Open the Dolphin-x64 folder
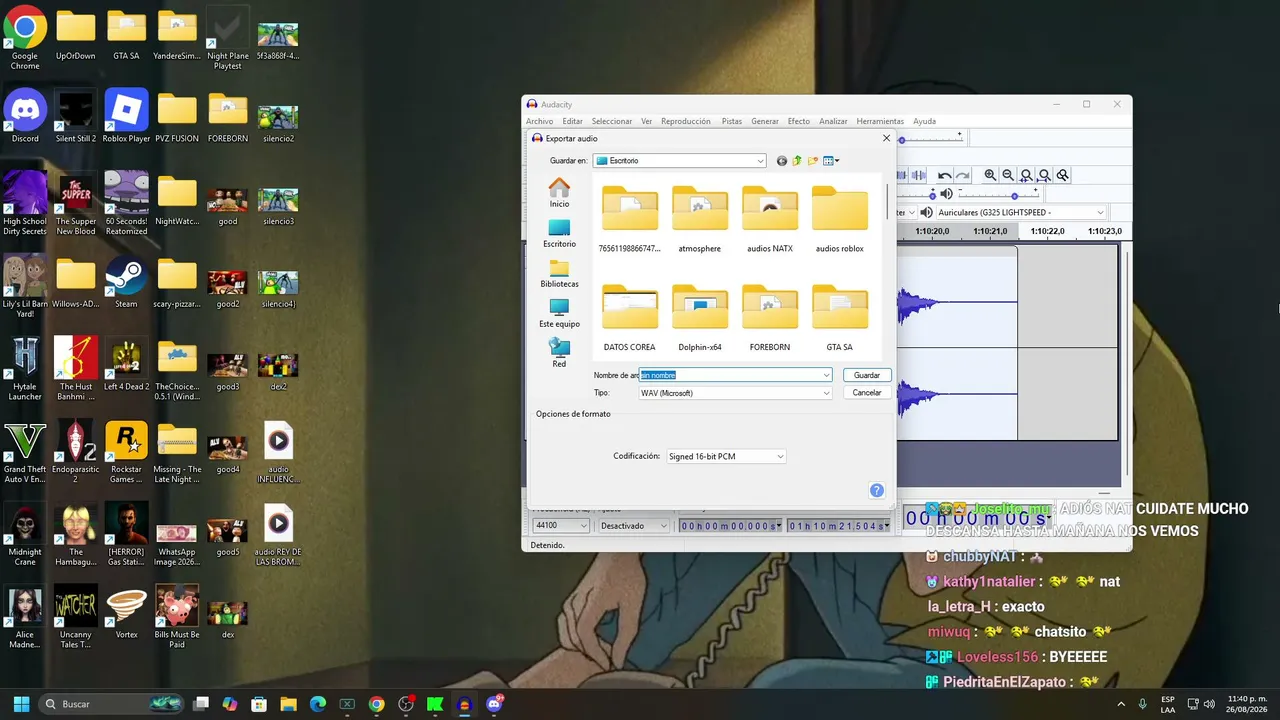The image size is (1280, 720). [x=700, y=318]
